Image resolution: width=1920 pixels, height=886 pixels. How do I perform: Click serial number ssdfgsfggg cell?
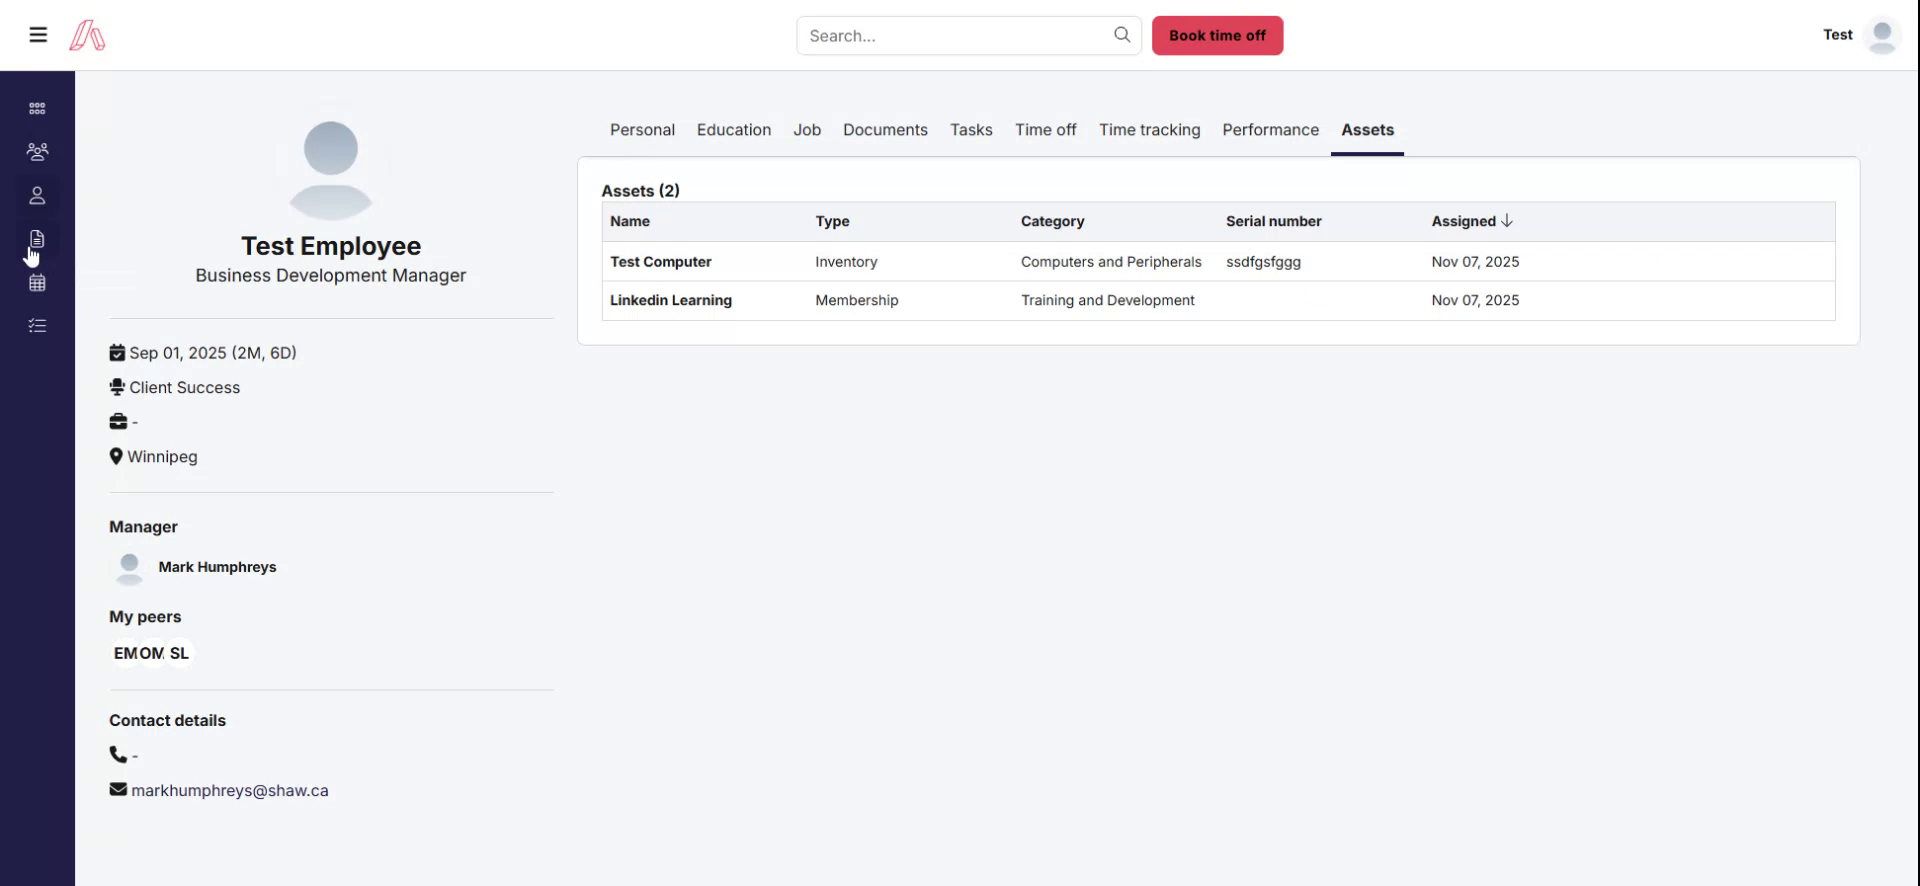pos(1263,262)
